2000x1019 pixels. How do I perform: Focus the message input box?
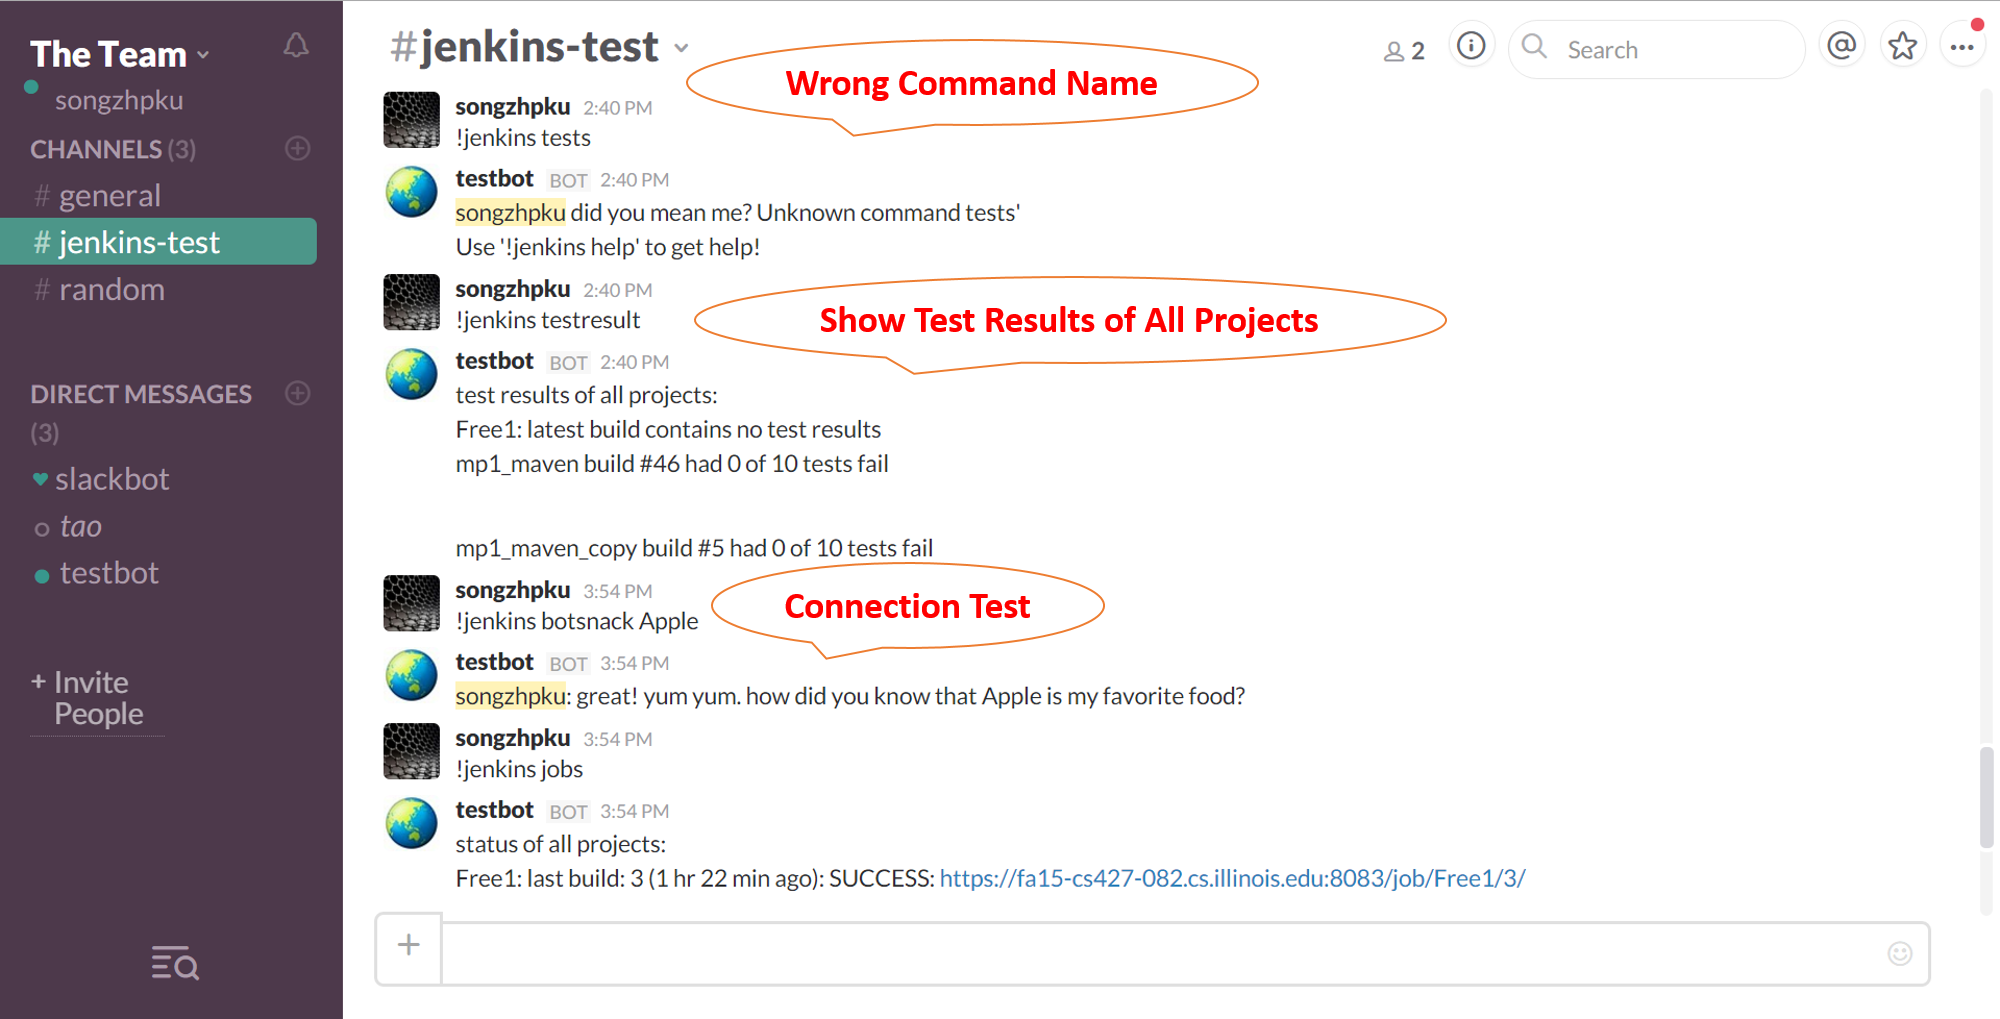1185,953
